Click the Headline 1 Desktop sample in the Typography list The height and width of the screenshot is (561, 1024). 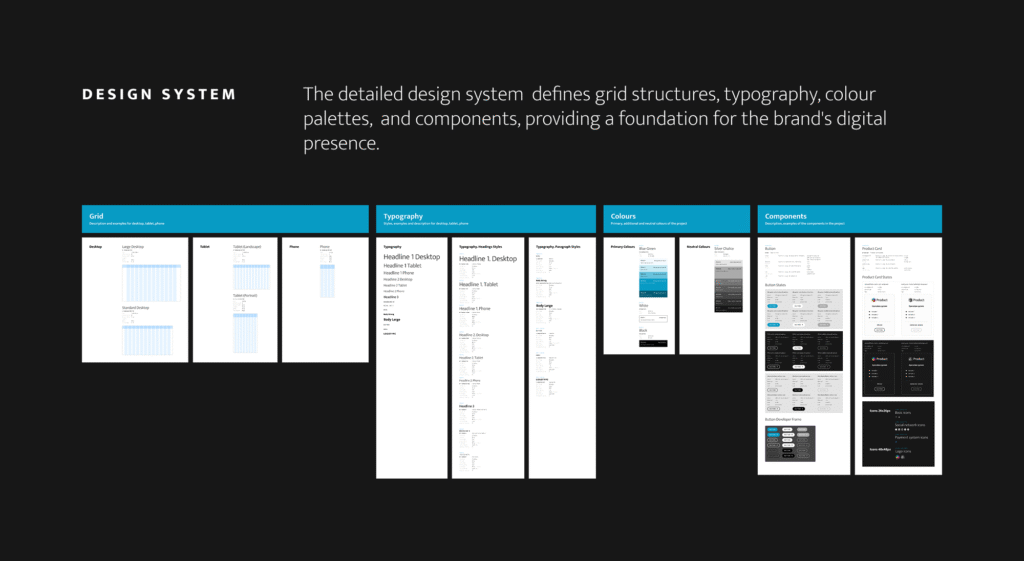click(x=411, y=257)
